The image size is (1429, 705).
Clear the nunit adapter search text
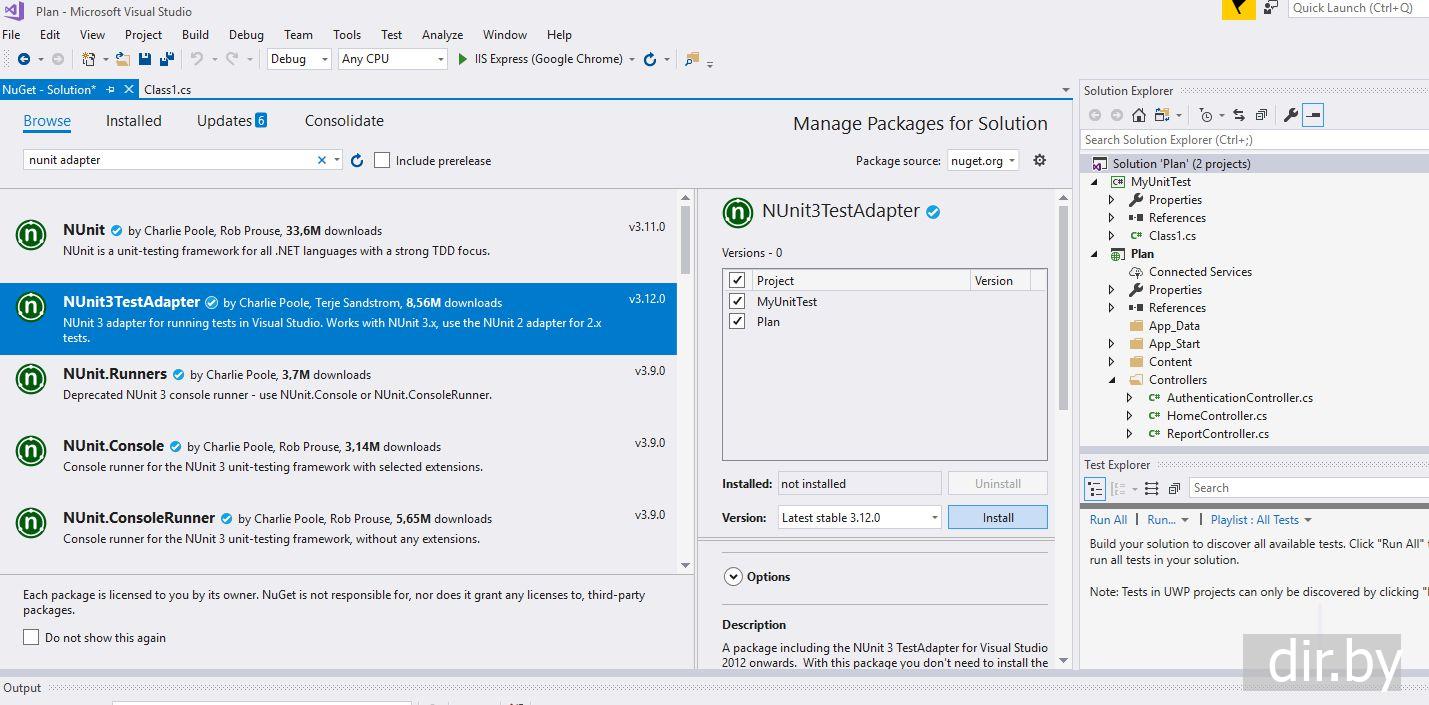tap(322, 160)
